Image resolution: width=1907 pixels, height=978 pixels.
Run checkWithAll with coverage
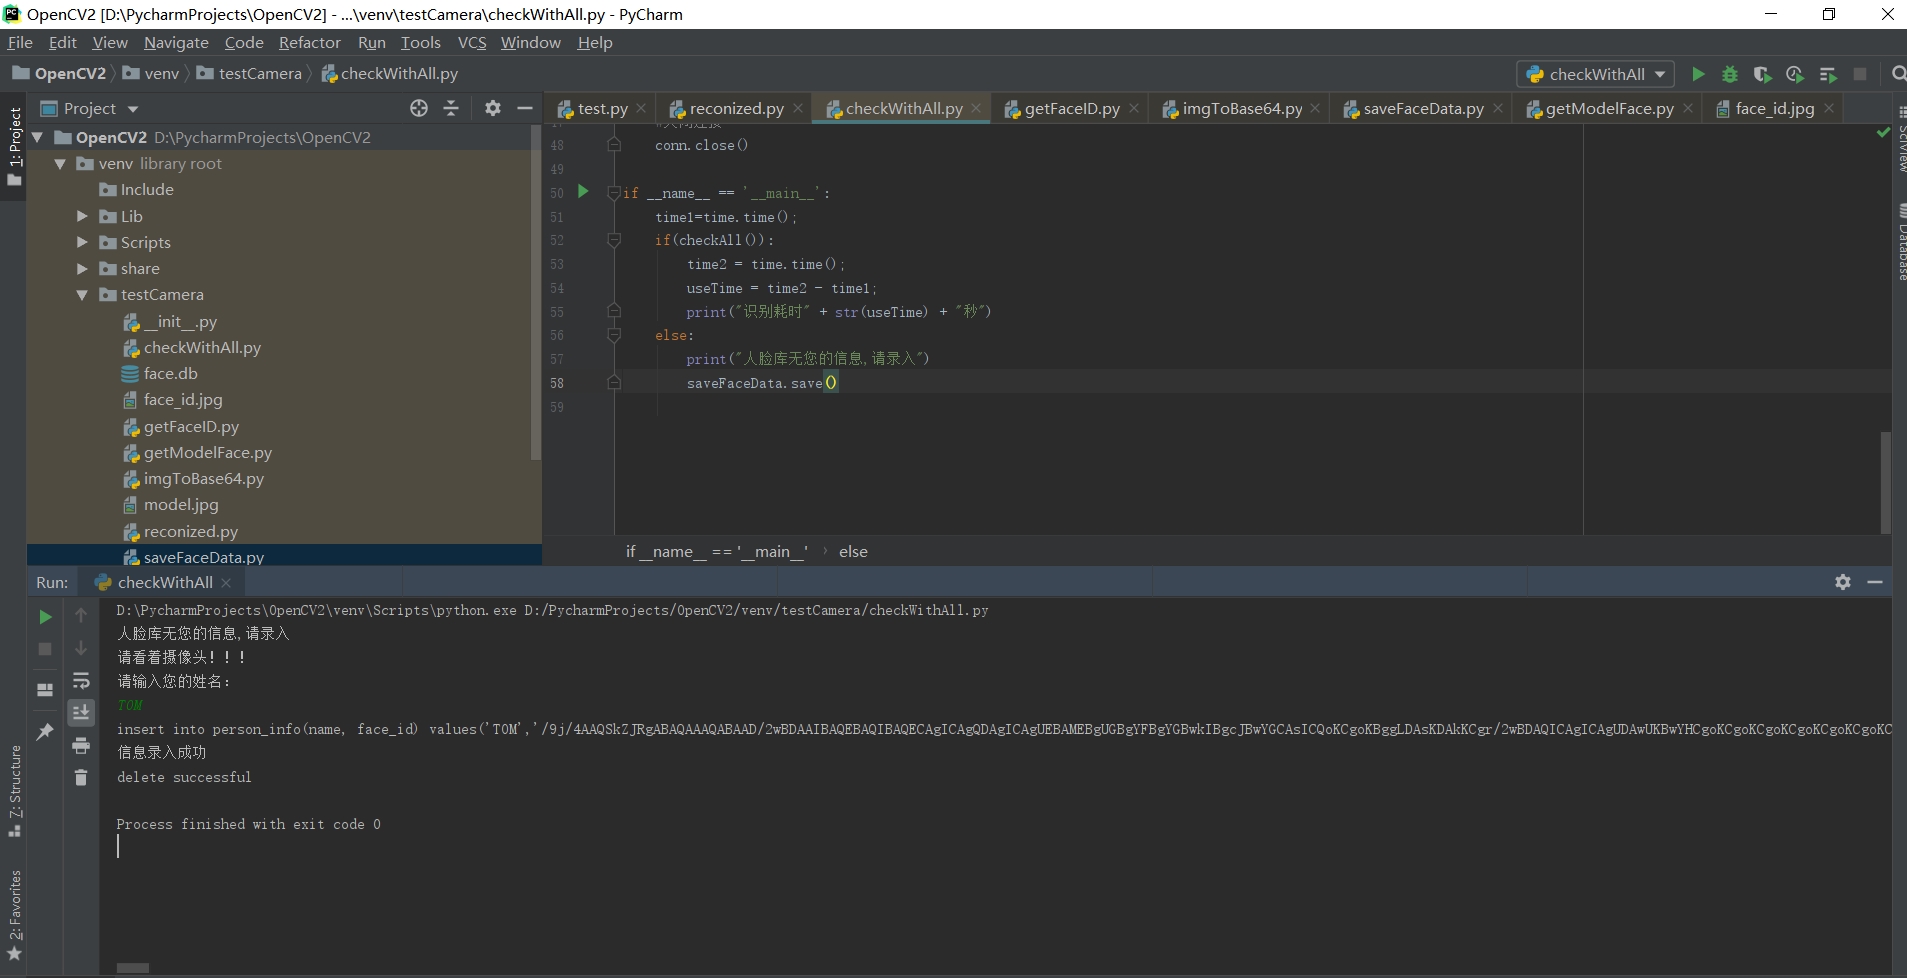click(1762, 74)
